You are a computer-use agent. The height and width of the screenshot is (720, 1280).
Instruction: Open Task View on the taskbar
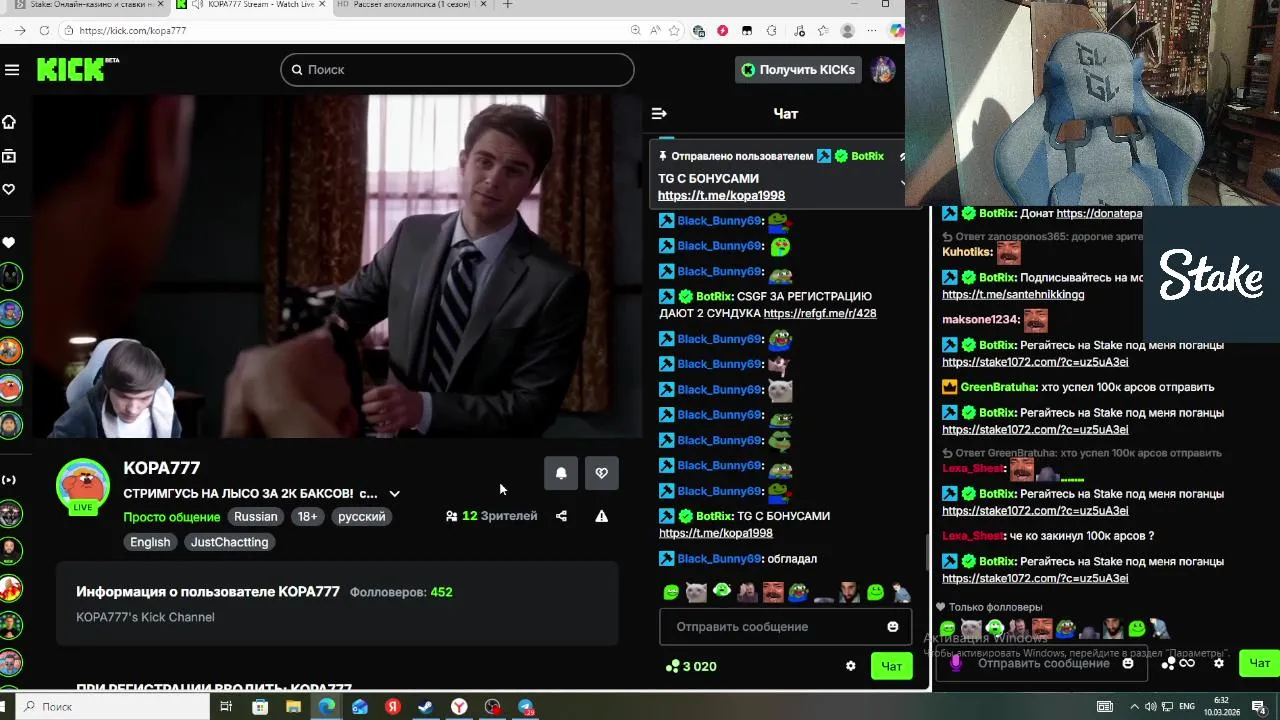click(x=226, y=706)
